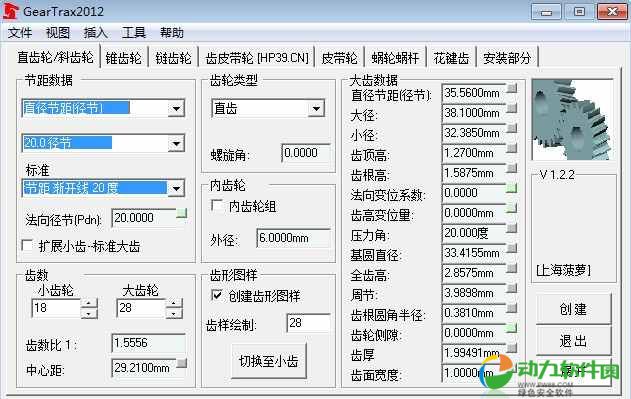Click the small button beside 压力角 20.000度 field
This screenshot has height=399, width=631.
pos(511,229)
